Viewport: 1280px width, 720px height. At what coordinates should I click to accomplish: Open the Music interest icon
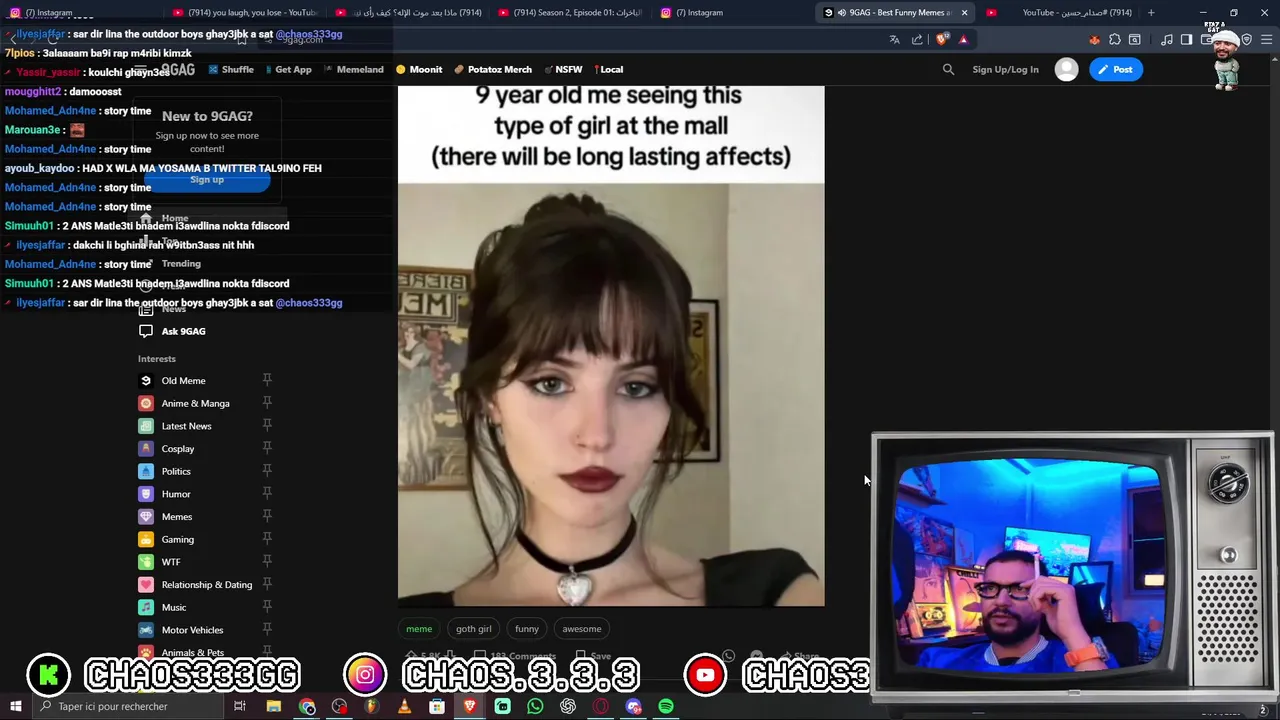point(146,607)
